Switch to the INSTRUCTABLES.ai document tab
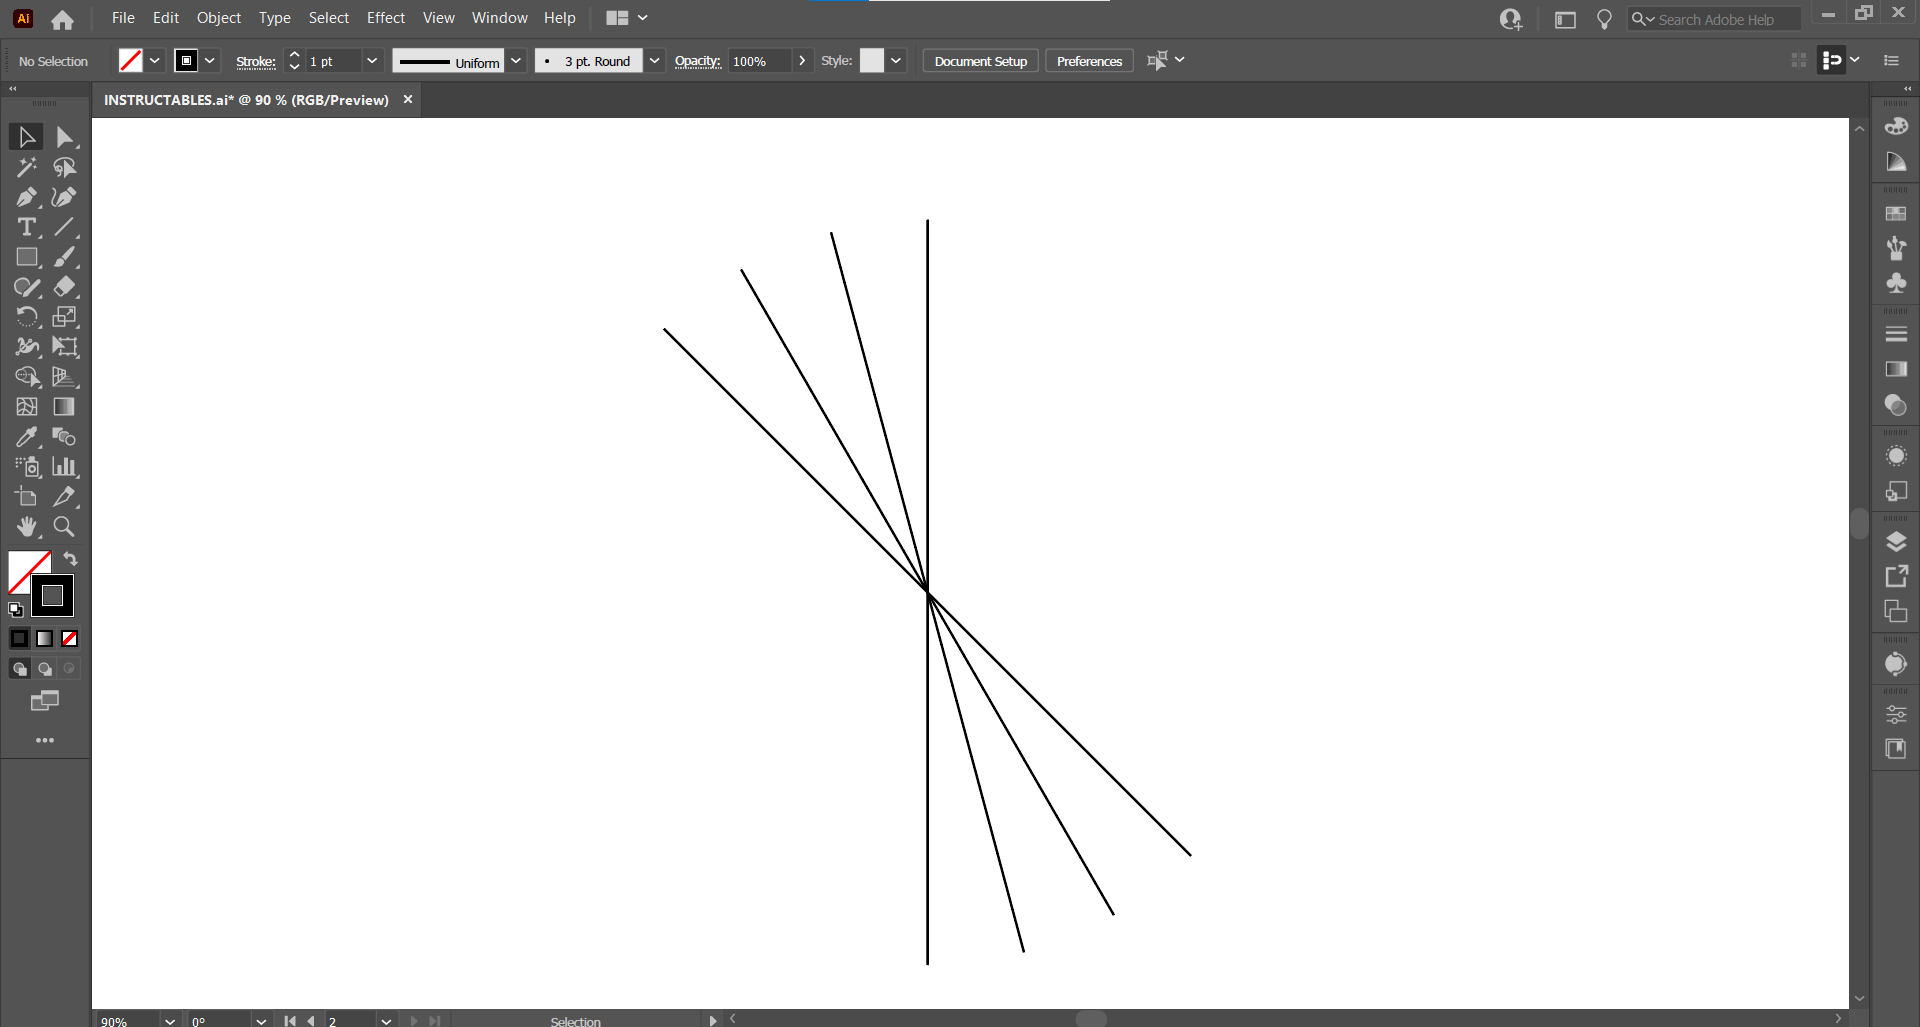The height and width of the screenshot is (1027, 1920). tap(245, 99)
